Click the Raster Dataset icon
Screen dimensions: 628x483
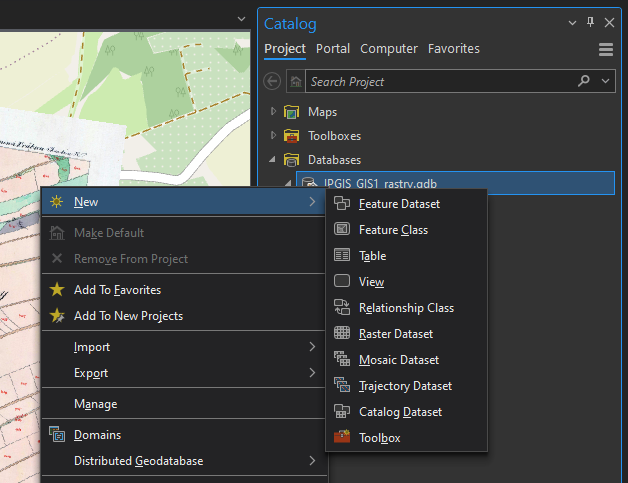pos(342,334)
